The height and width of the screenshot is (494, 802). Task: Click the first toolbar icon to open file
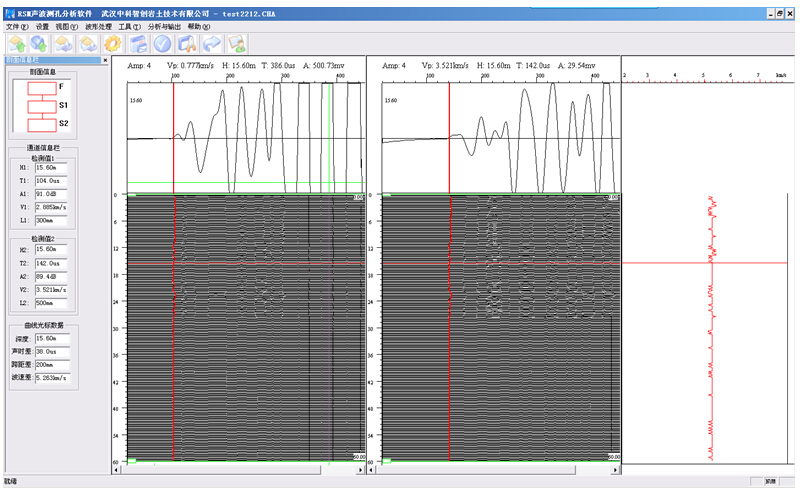16,44
